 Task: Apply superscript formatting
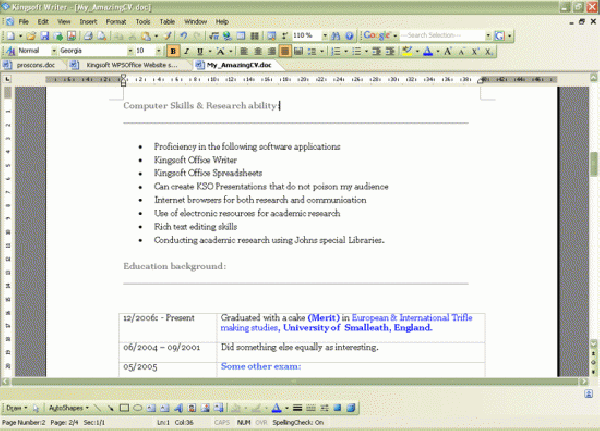pos(475,51)
